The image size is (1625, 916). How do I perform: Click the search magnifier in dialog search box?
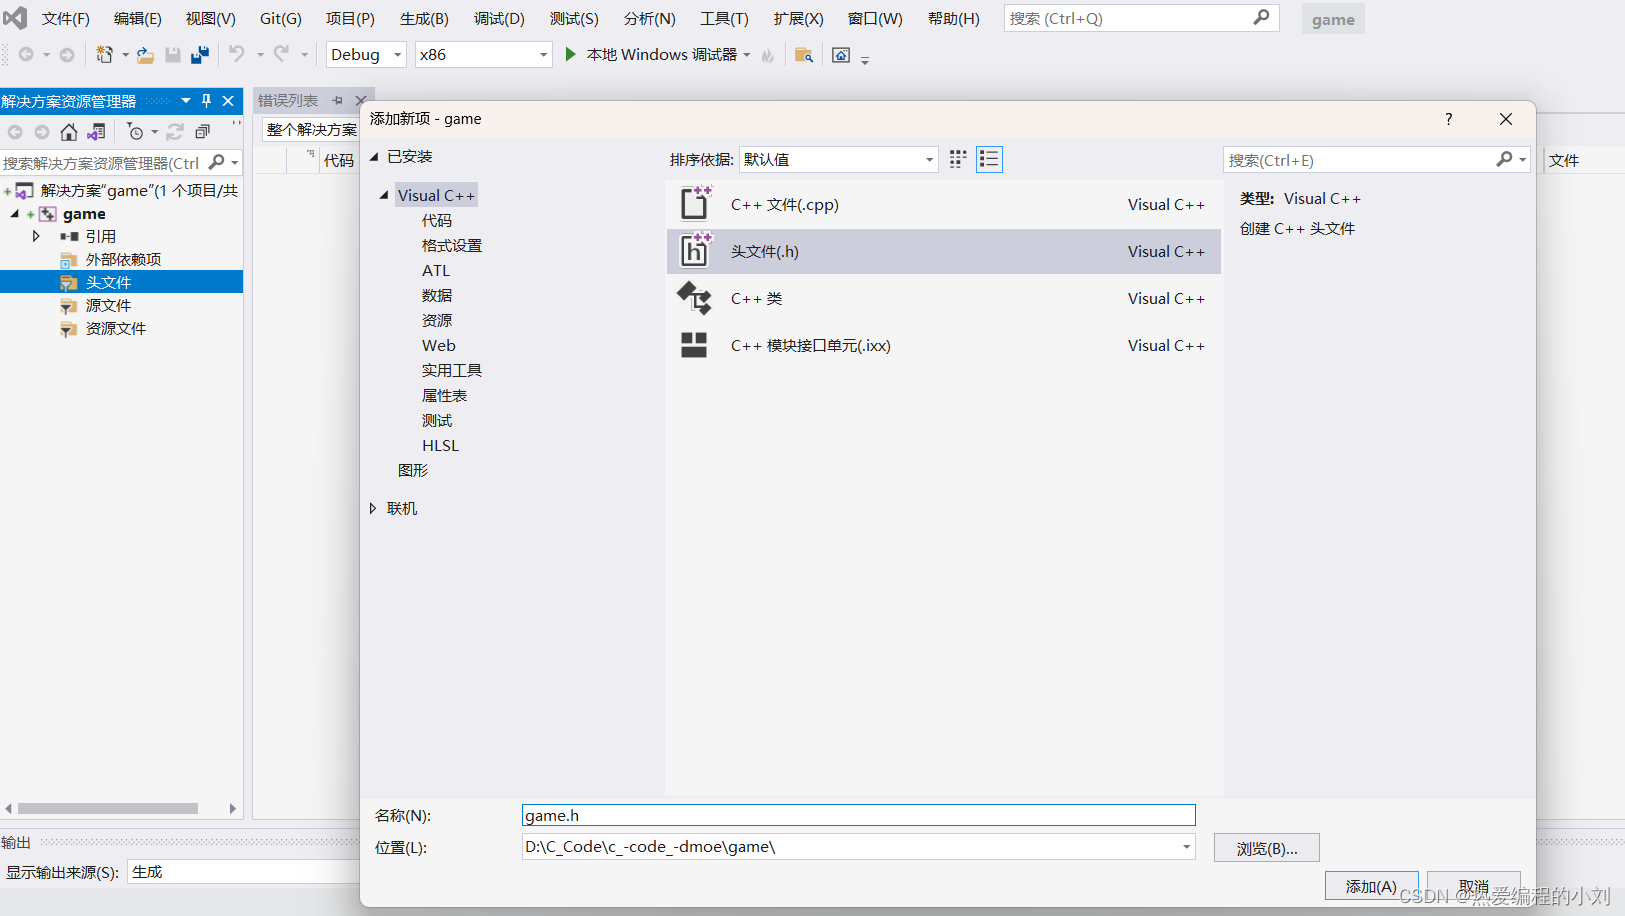click(x=1504, y=159)
